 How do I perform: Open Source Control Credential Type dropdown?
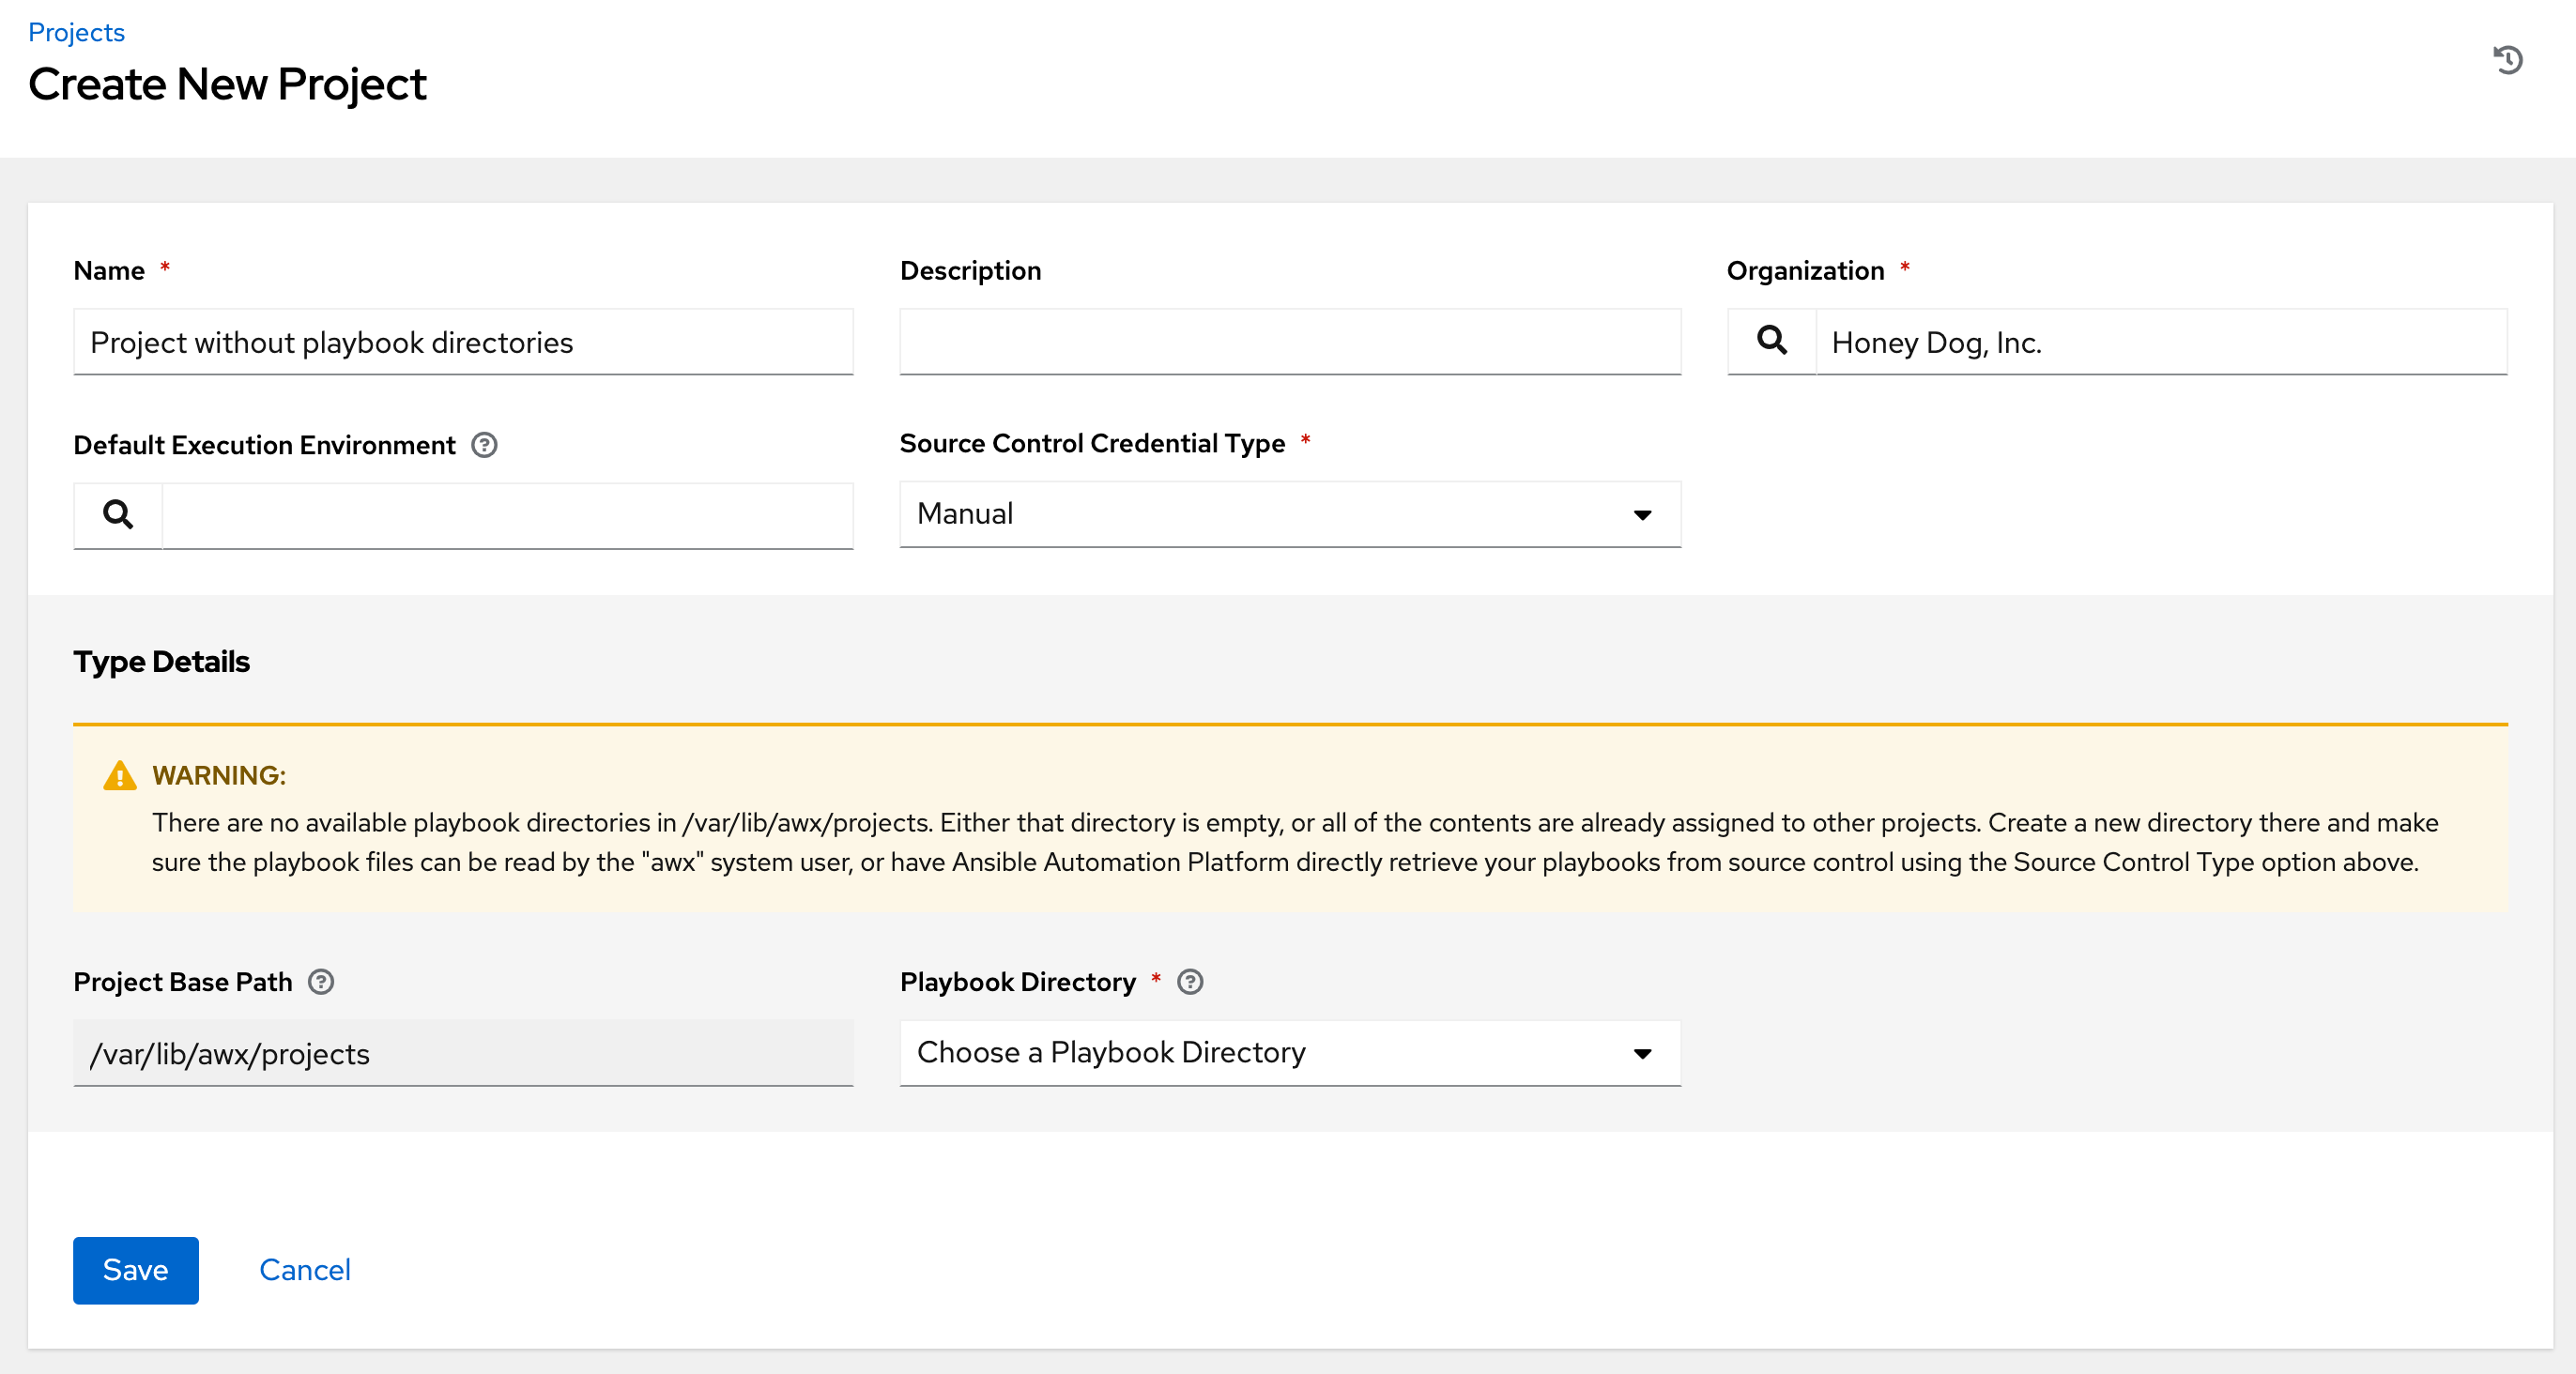[x=1290, y=514]
